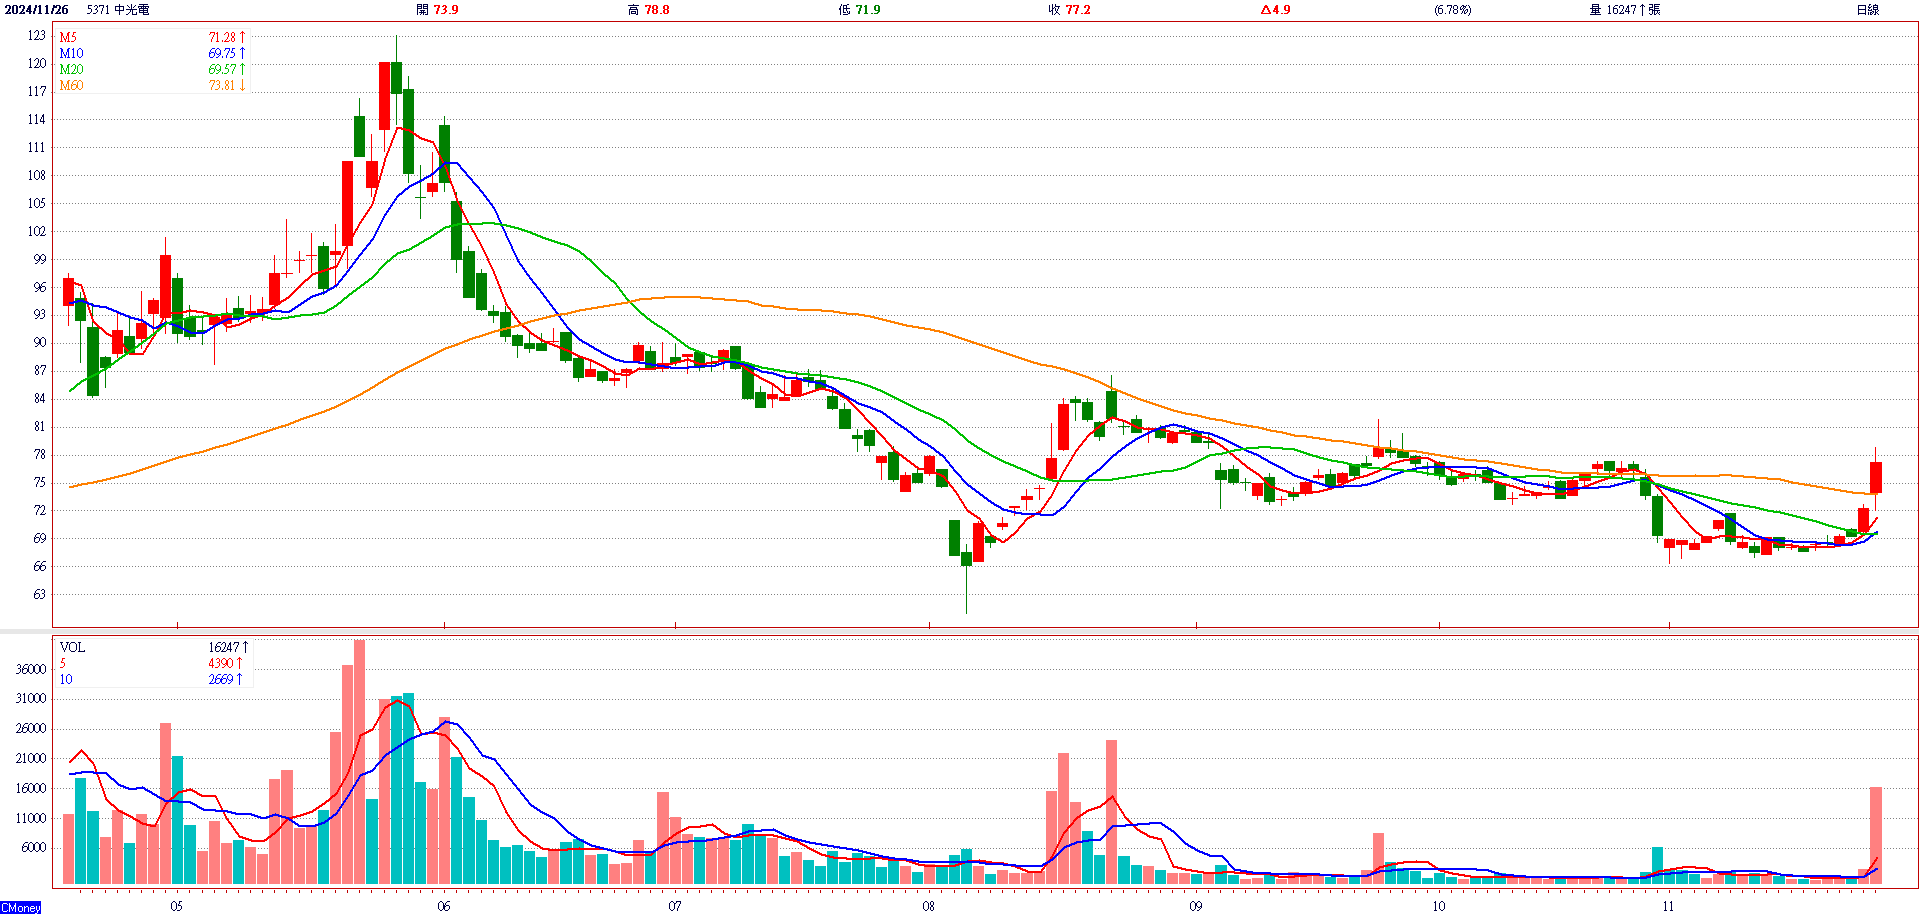Click the 26000 volume axis label
This screenshot has width=1919, height=922.
click(x=31, y=729)
